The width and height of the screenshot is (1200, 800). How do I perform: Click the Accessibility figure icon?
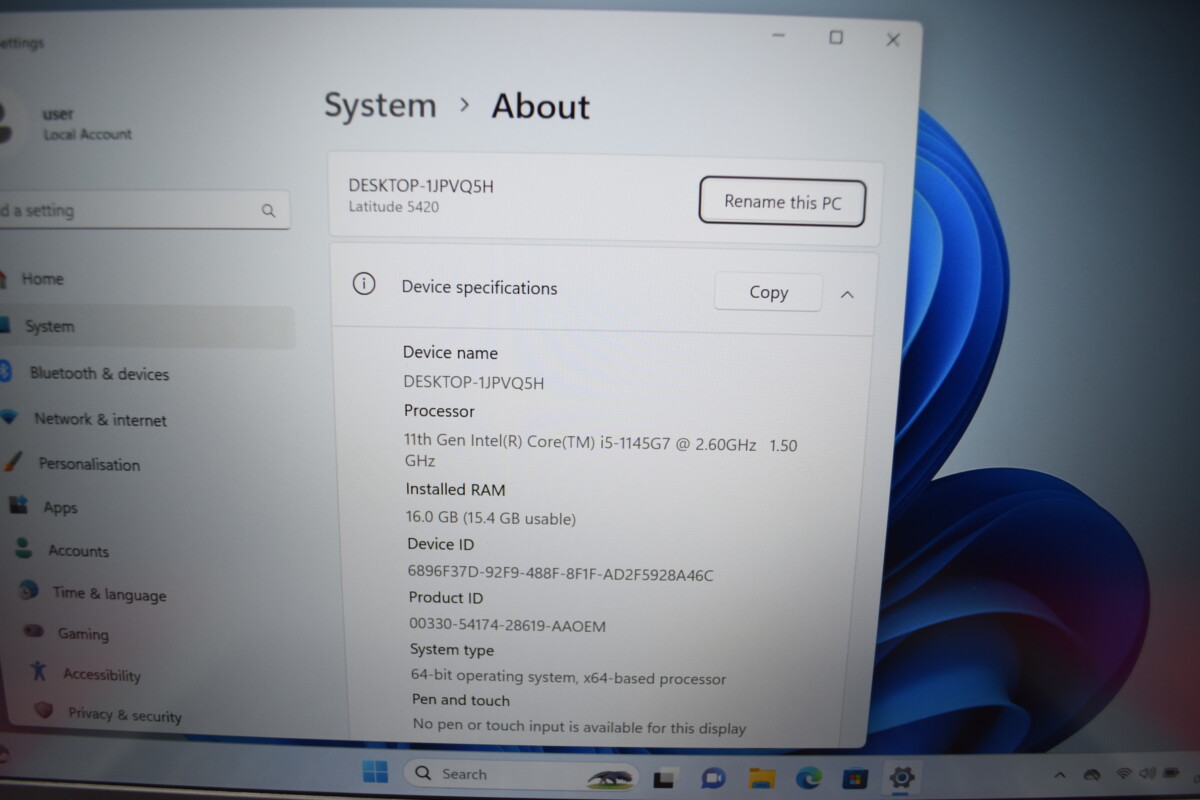click(x=38, y=671)
